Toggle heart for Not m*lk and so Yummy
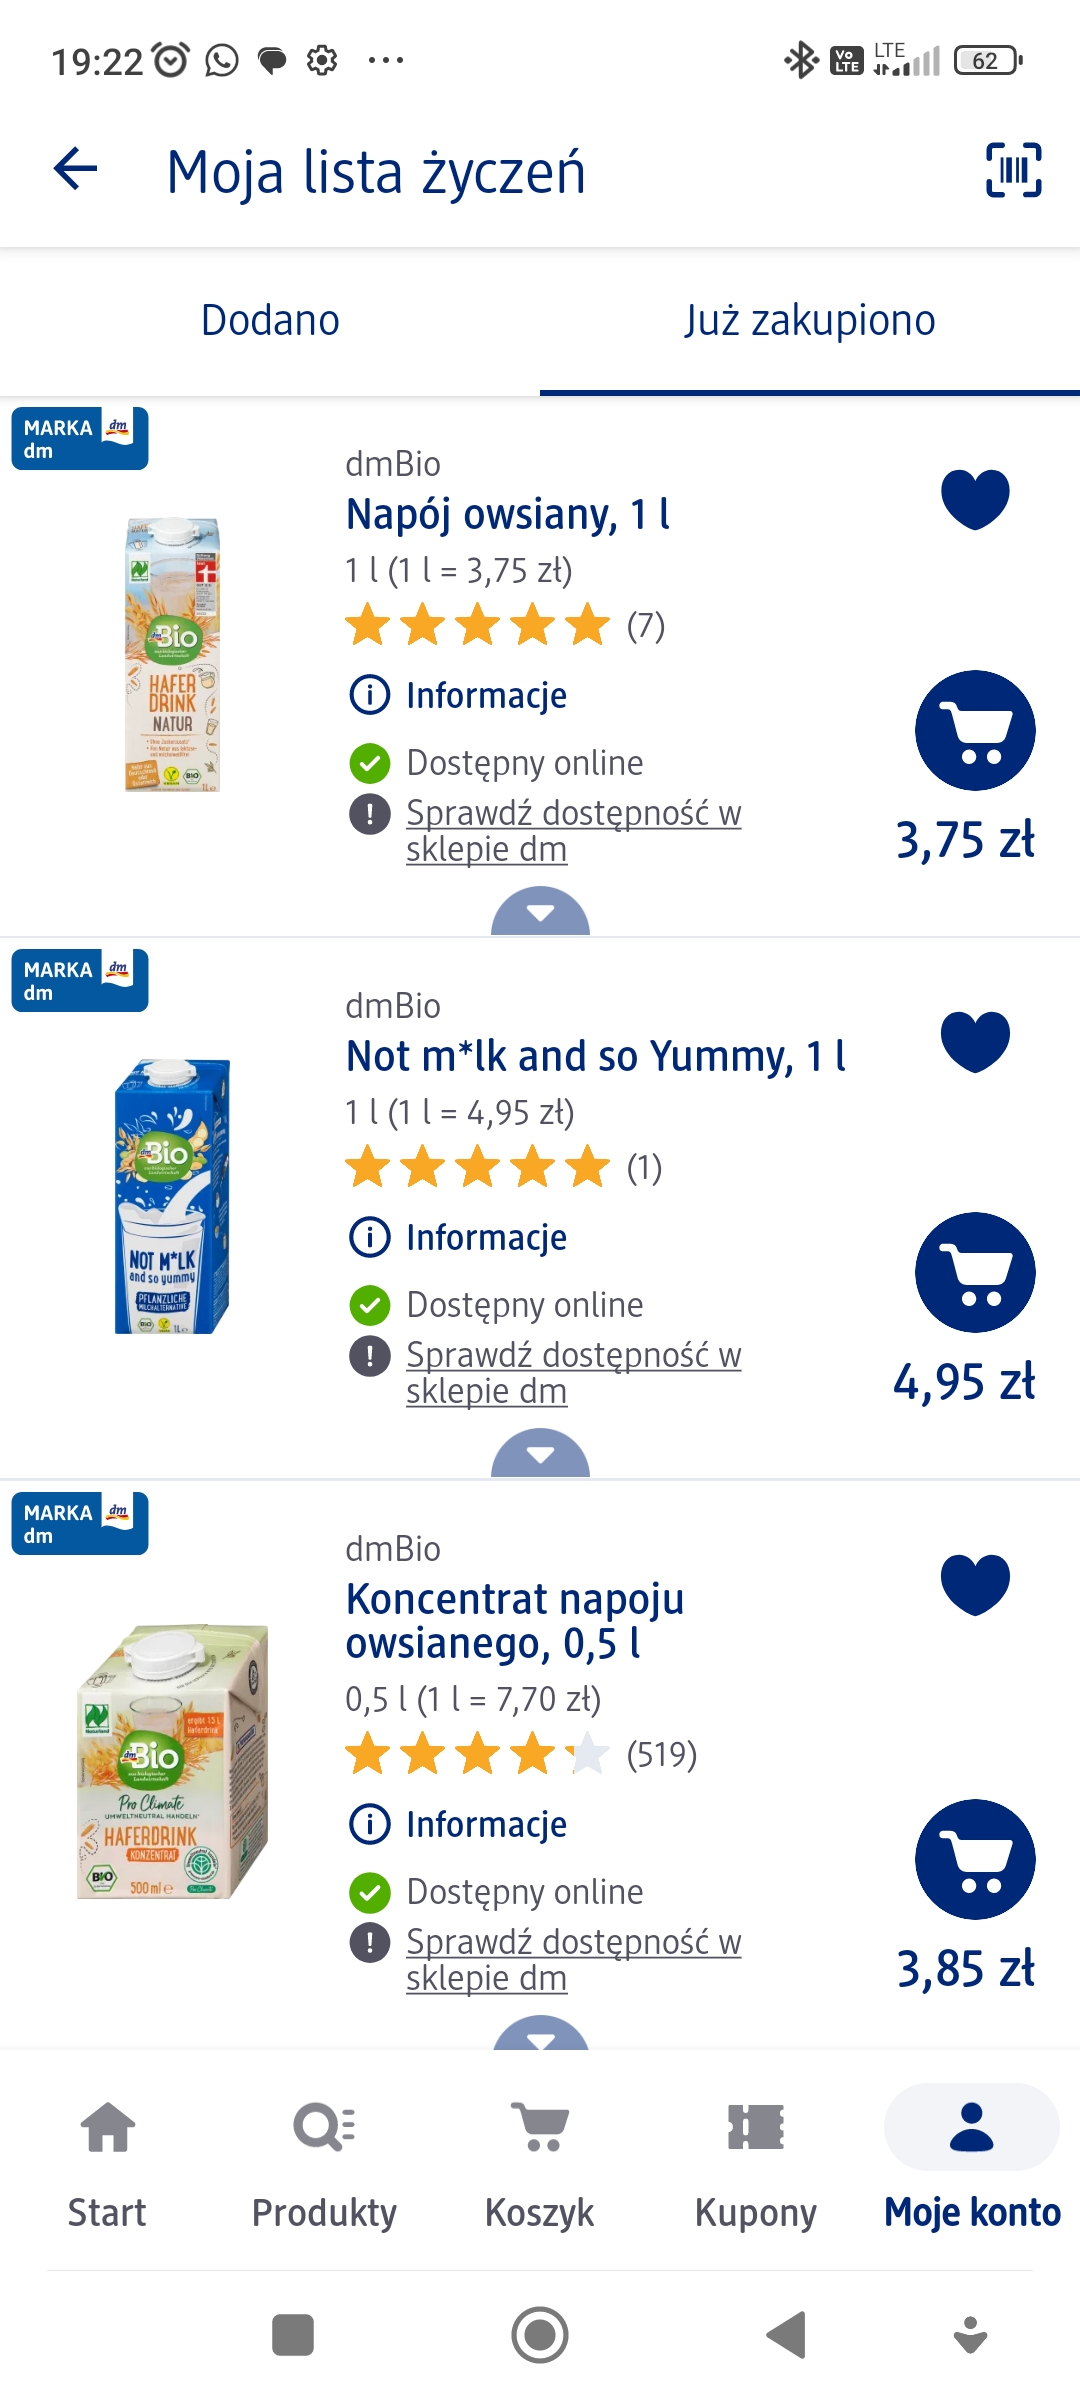The width and height of the screenshot is (1080, 2400). [x=975, y=1041]
